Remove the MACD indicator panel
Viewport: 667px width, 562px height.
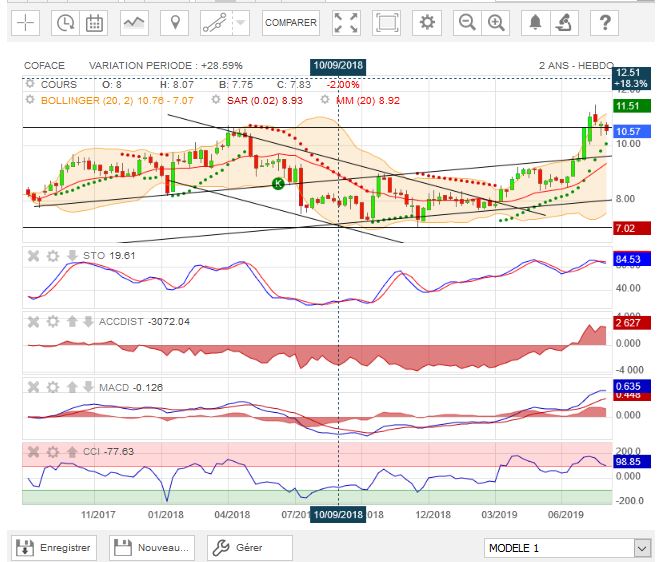point(33,387)
